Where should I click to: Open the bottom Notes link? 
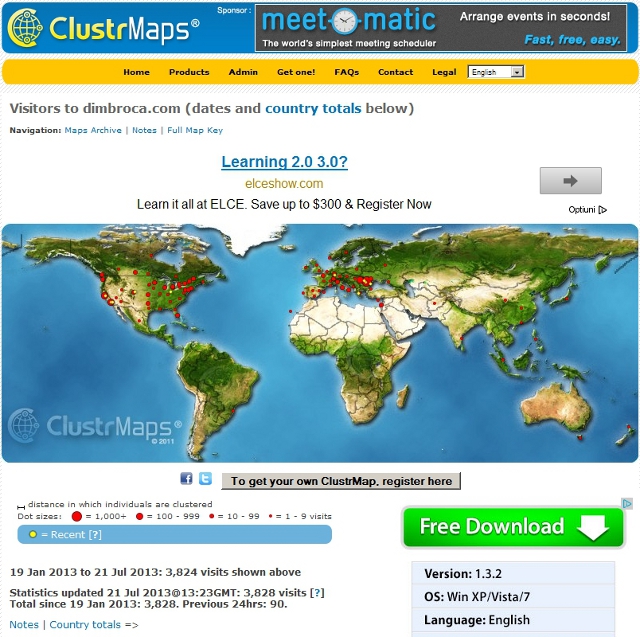tap(24, 624)
